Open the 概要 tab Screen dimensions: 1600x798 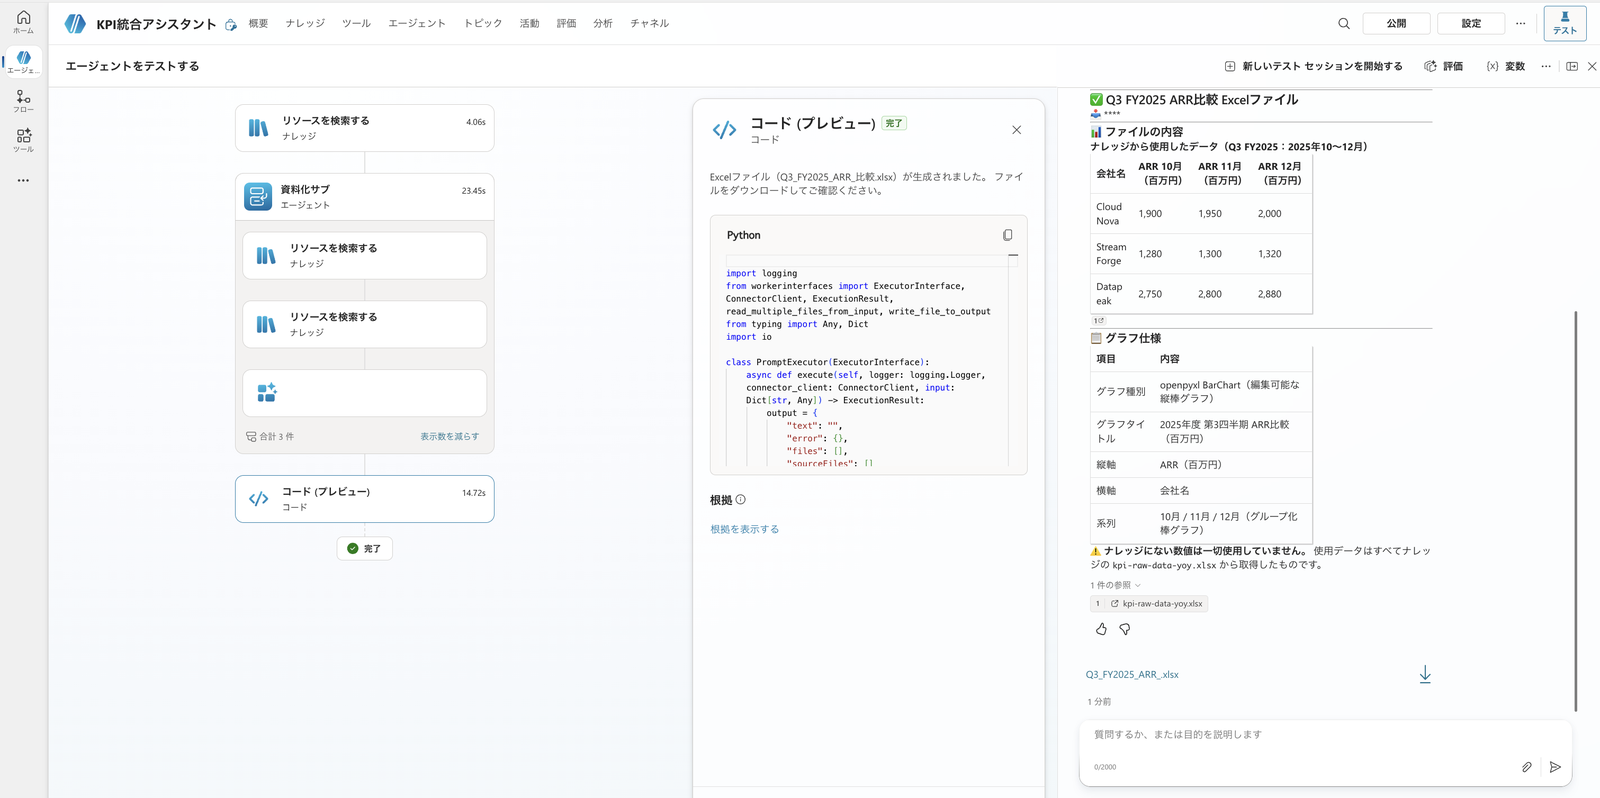coord(258,23)
